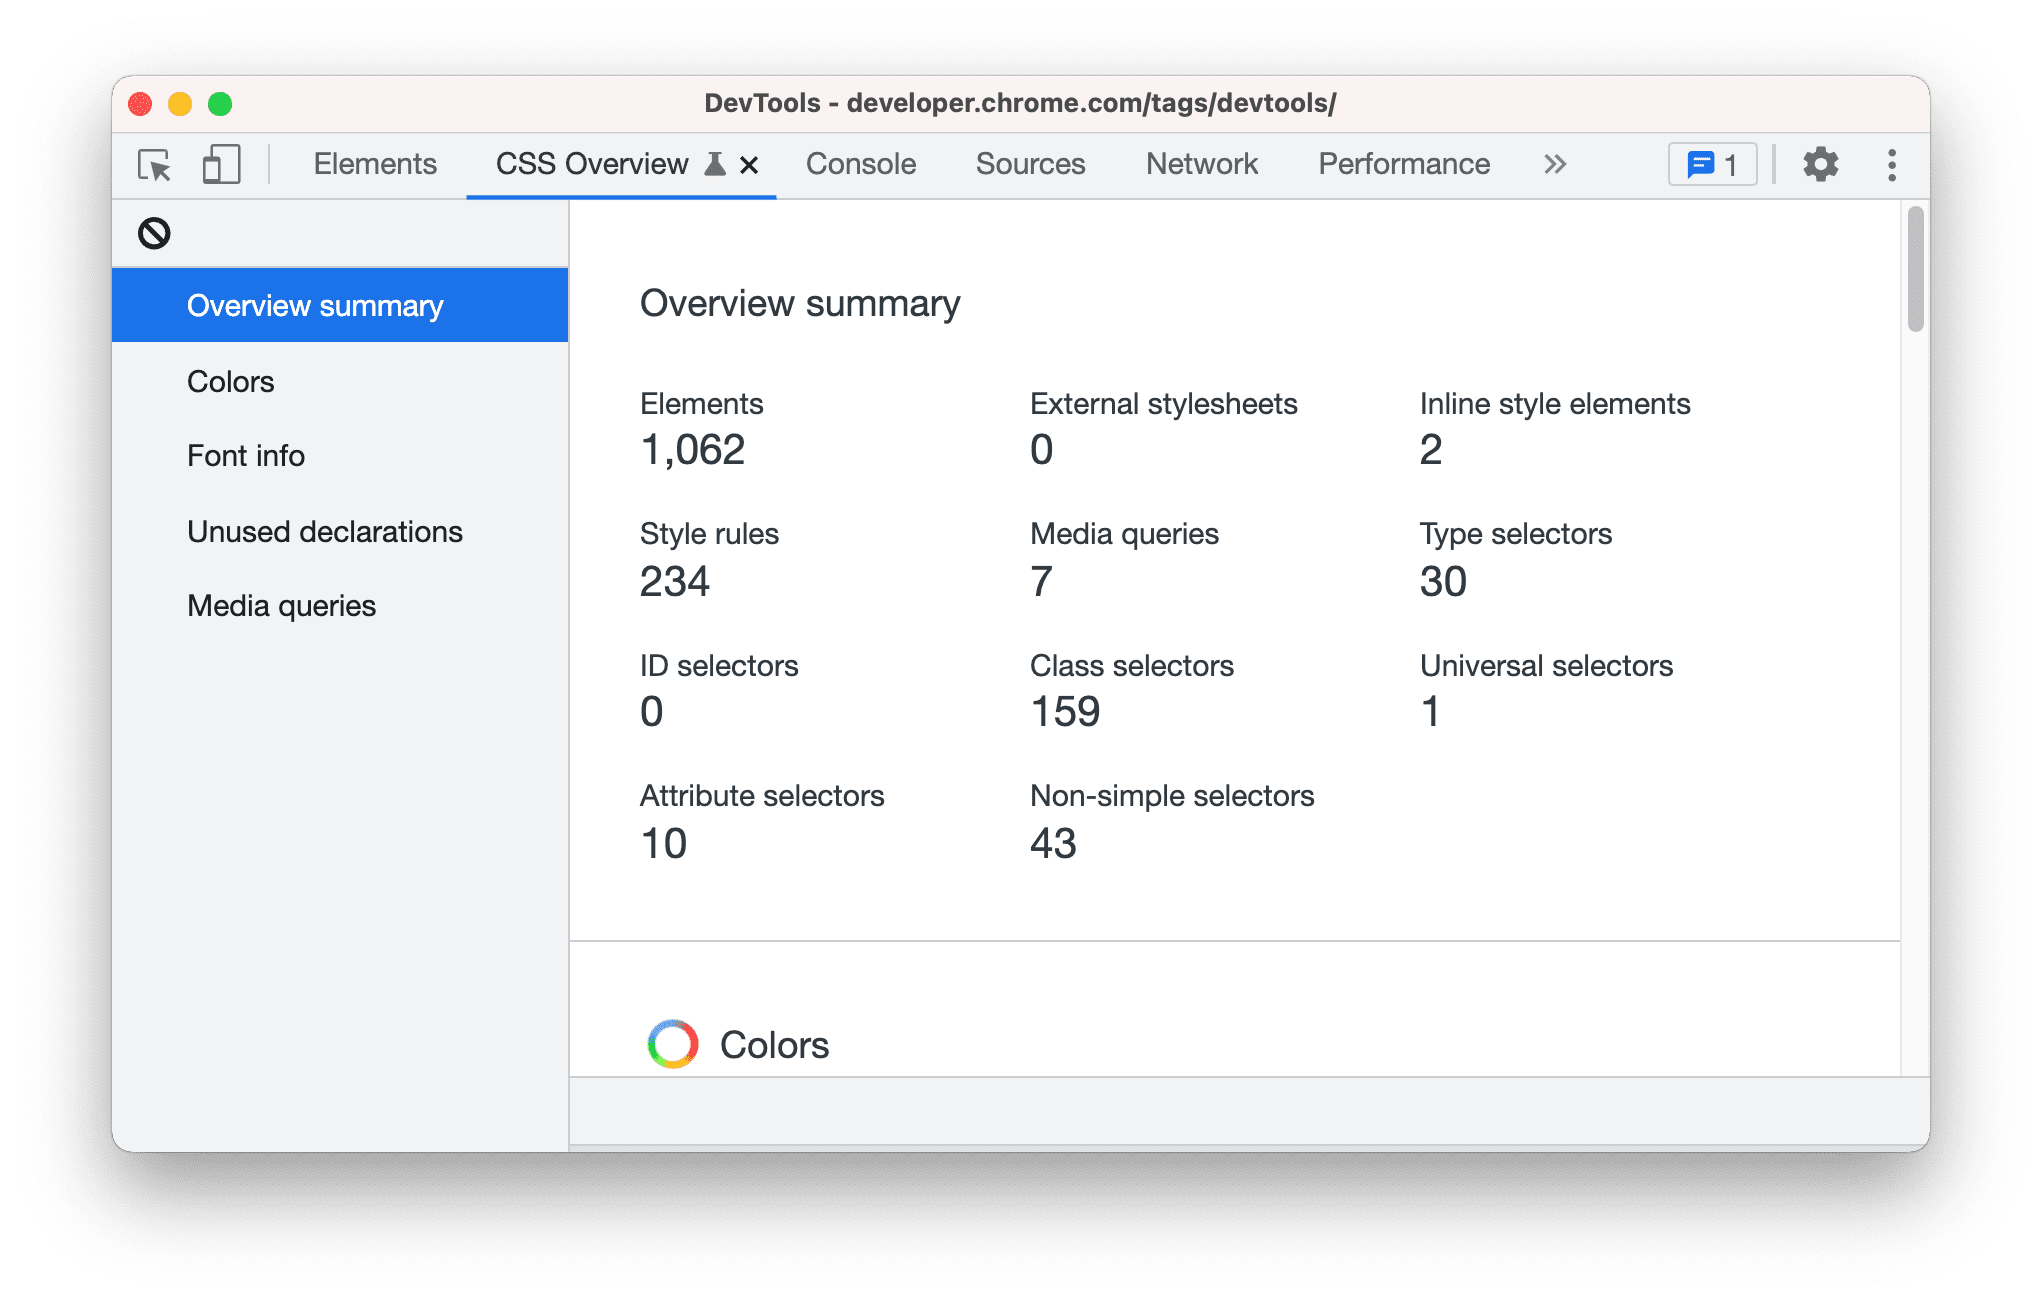Click the no-entry block icon in sidebar
This screenshot has width=2042, height=1300.
pyautogui.click(x=152, y=234)
